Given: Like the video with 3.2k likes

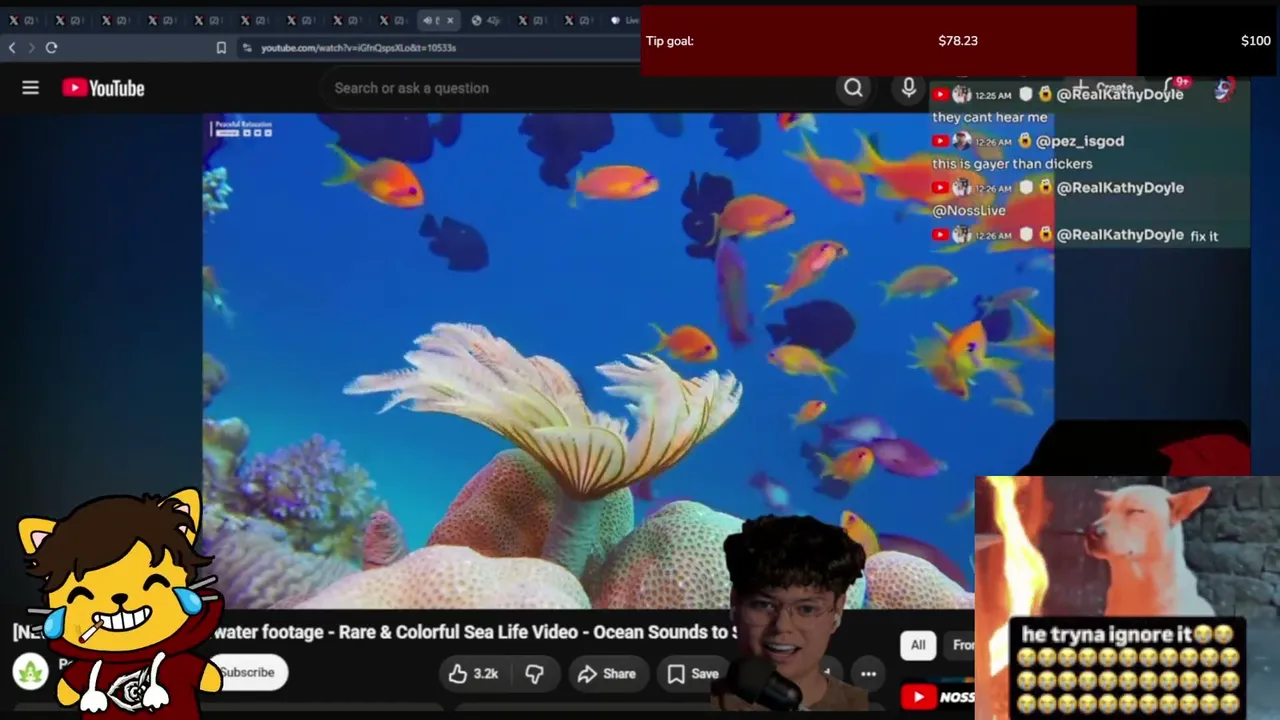Looking at the screenshot, I should [474, 674].
